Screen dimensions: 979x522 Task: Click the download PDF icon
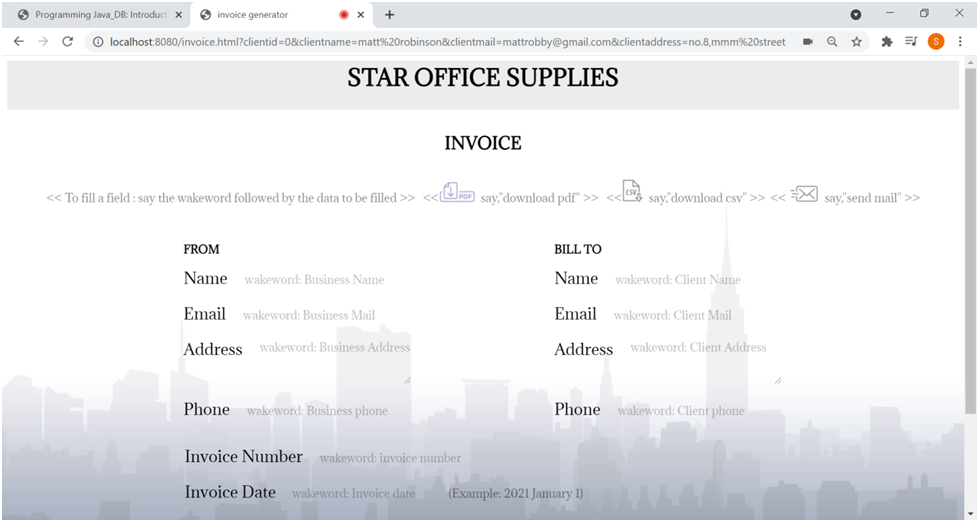click(457, 192)
